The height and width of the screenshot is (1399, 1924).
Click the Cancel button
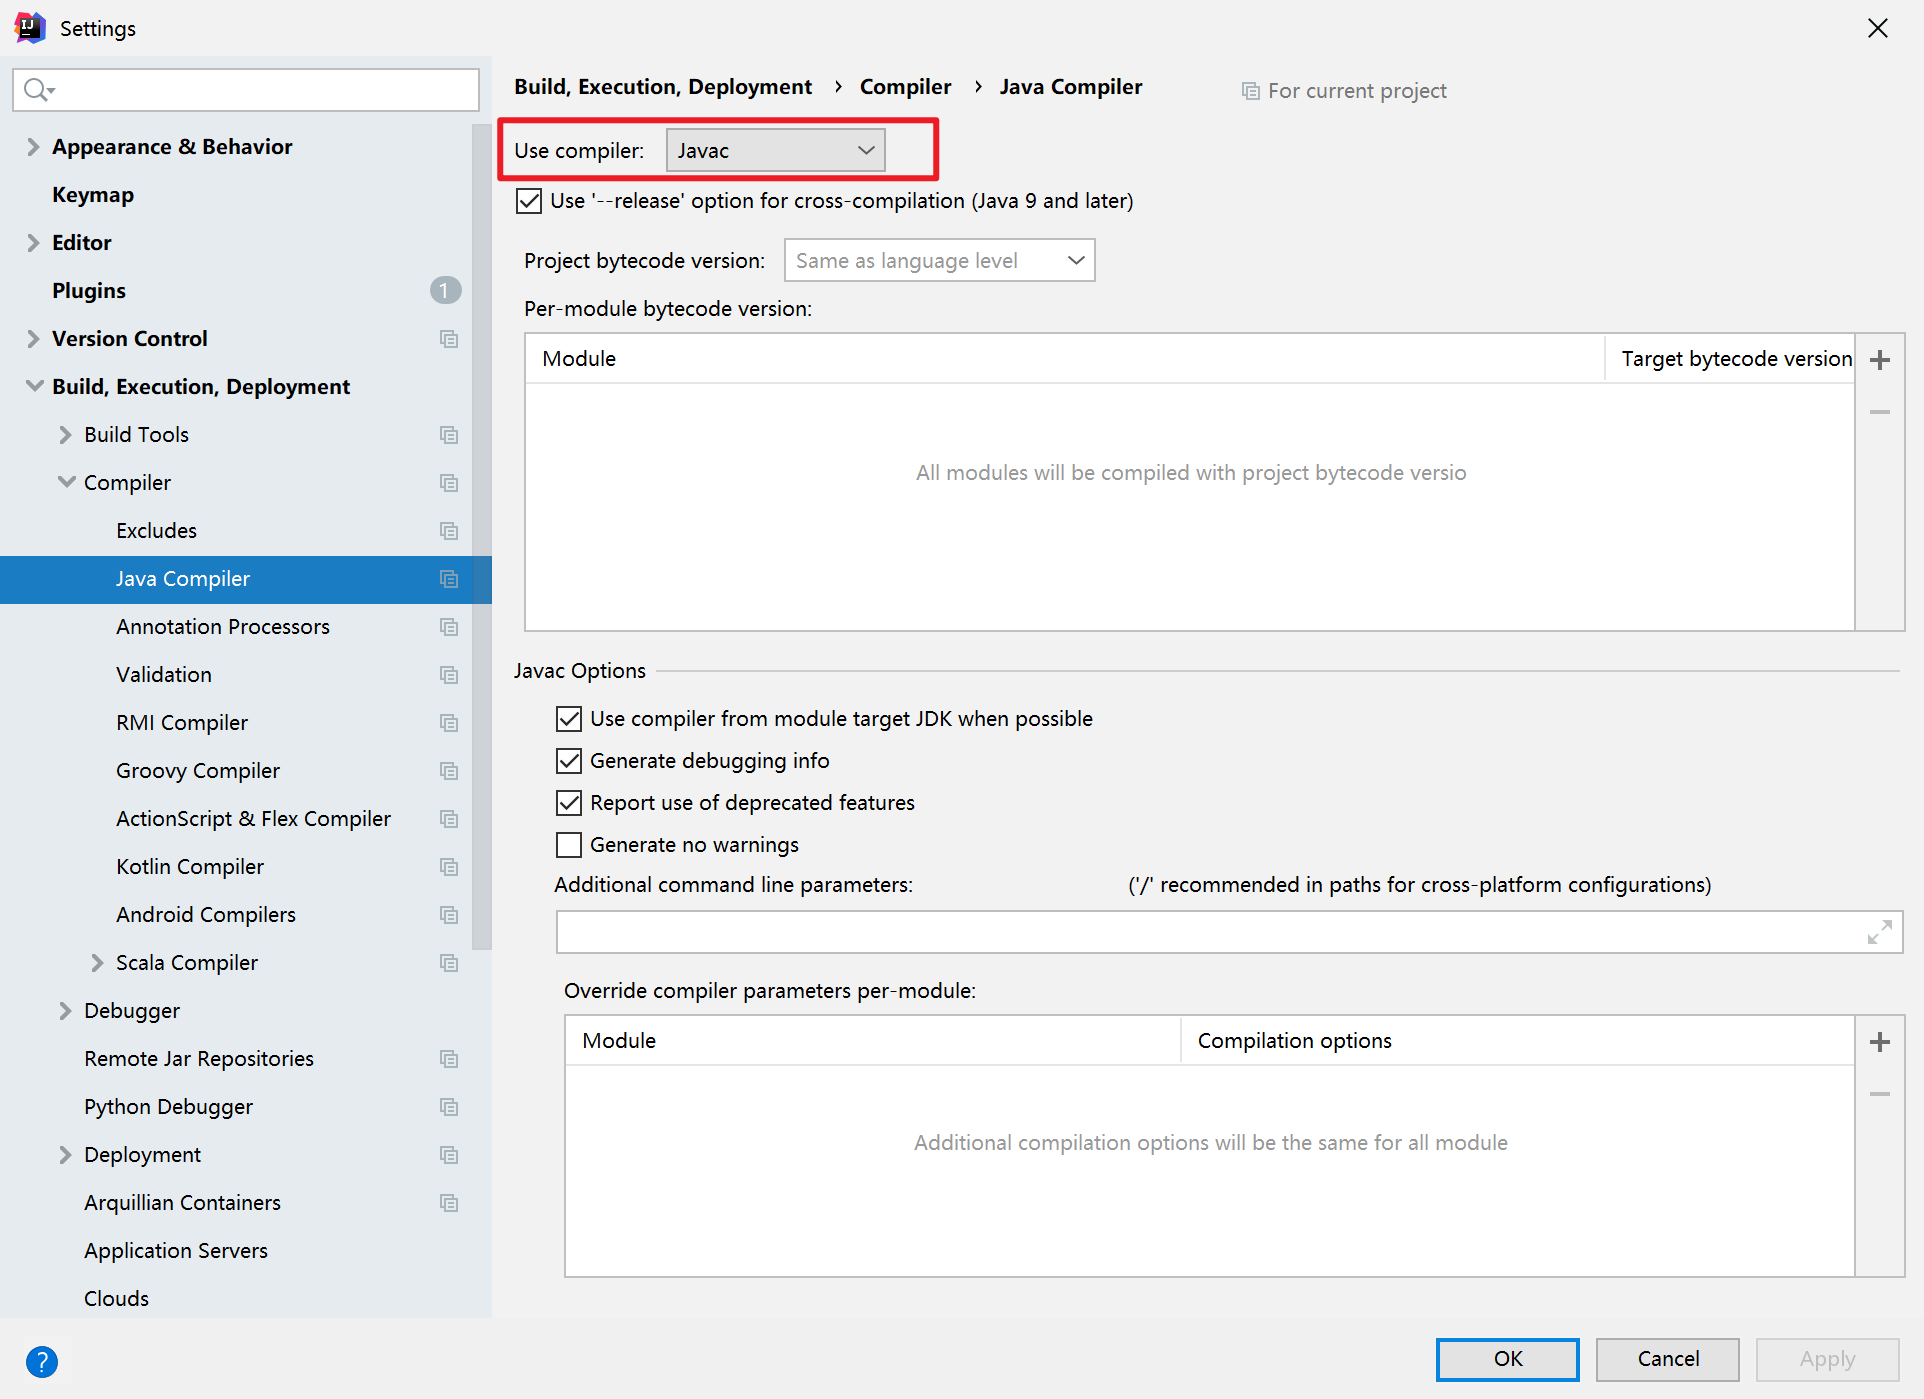(x=1667, y=1359)
